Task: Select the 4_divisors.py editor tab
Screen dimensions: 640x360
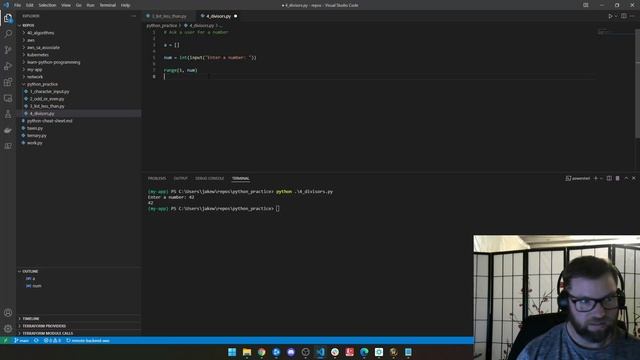Action: [x=218, y=16]
